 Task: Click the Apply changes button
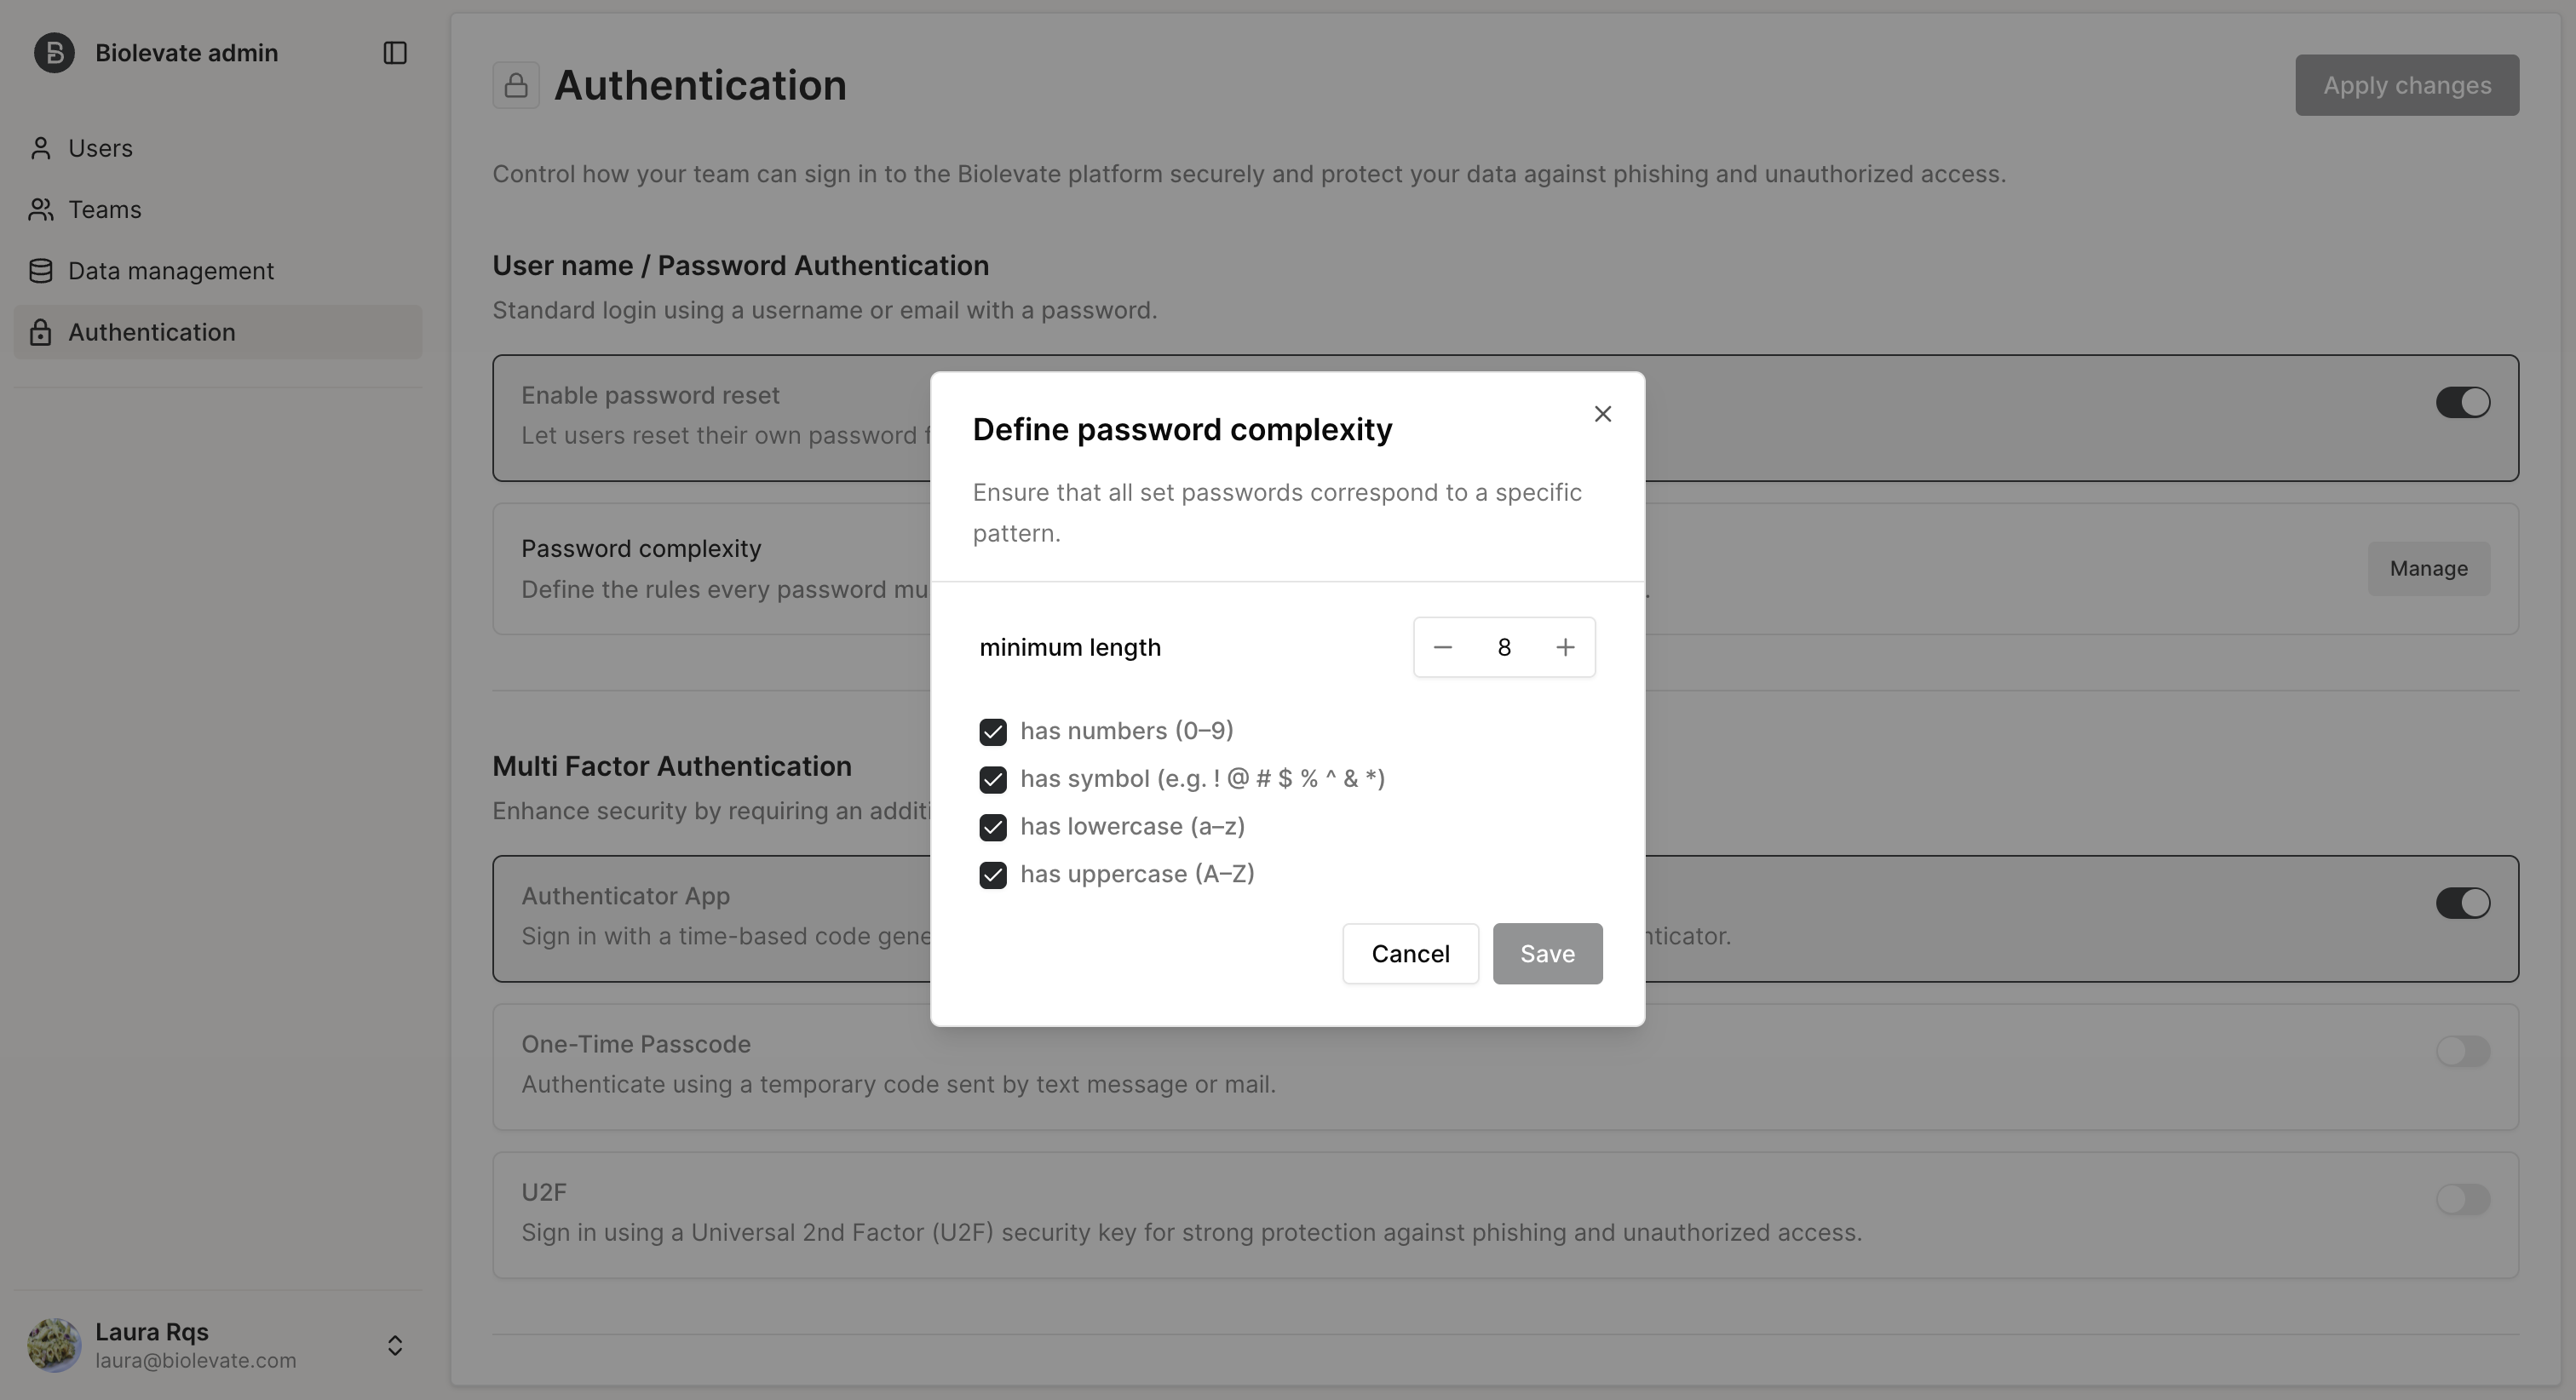2406,85
